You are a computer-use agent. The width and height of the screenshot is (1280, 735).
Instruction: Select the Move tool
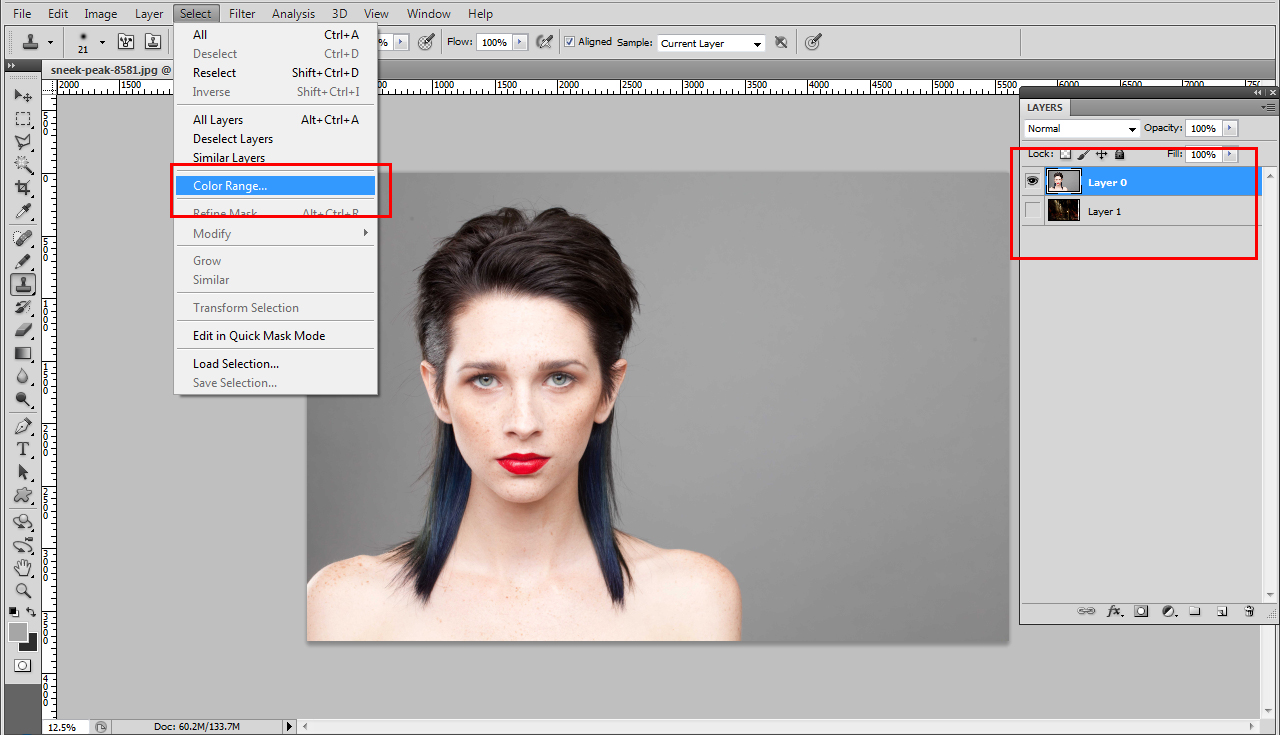[22, 95]
